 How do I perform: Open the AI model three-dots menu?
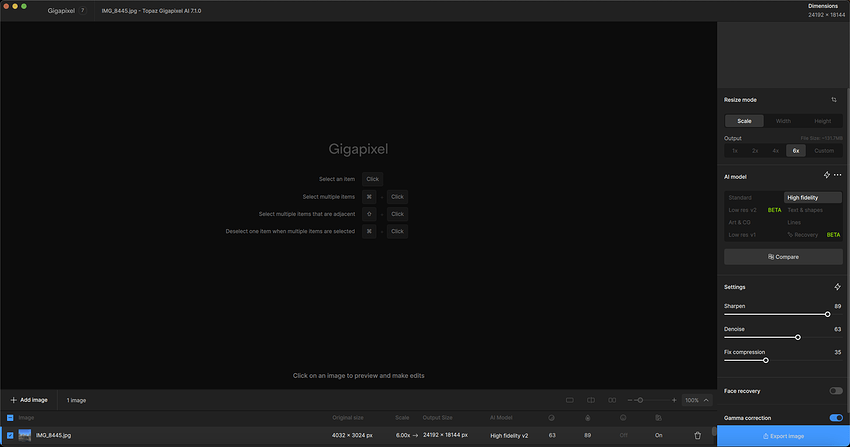point(838,175)
